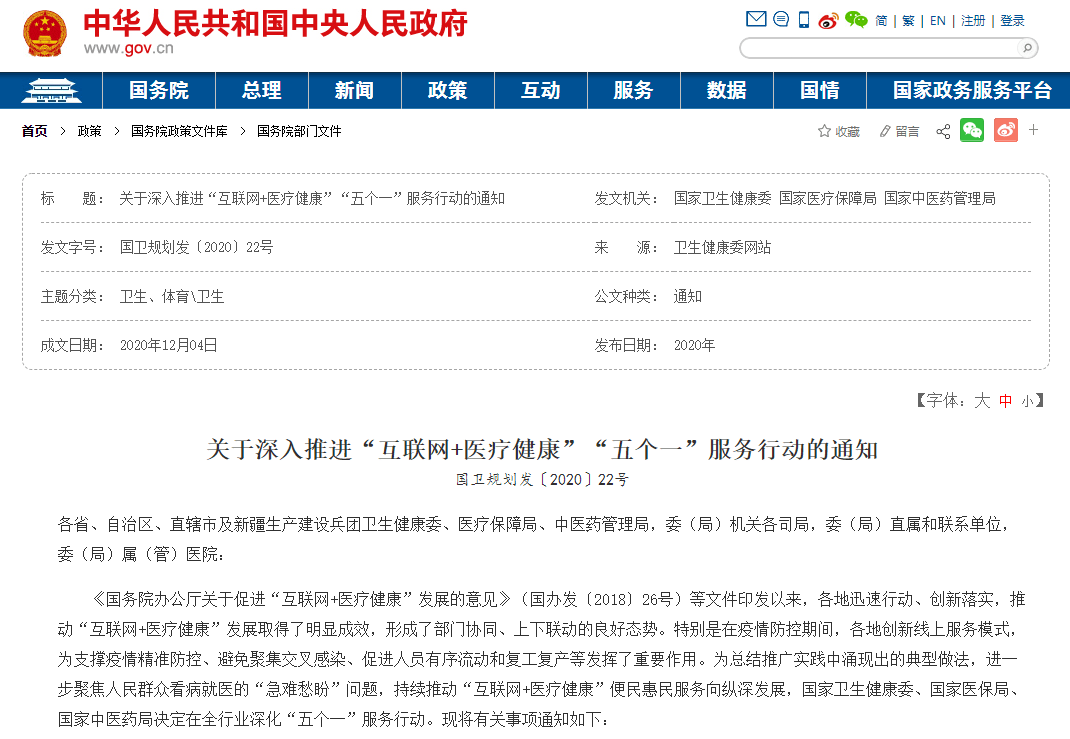Image resolution: width=1070 pixels, height=739 pixels.
Task: Open the Weibo icon in header
Action: tap(828, 20)
